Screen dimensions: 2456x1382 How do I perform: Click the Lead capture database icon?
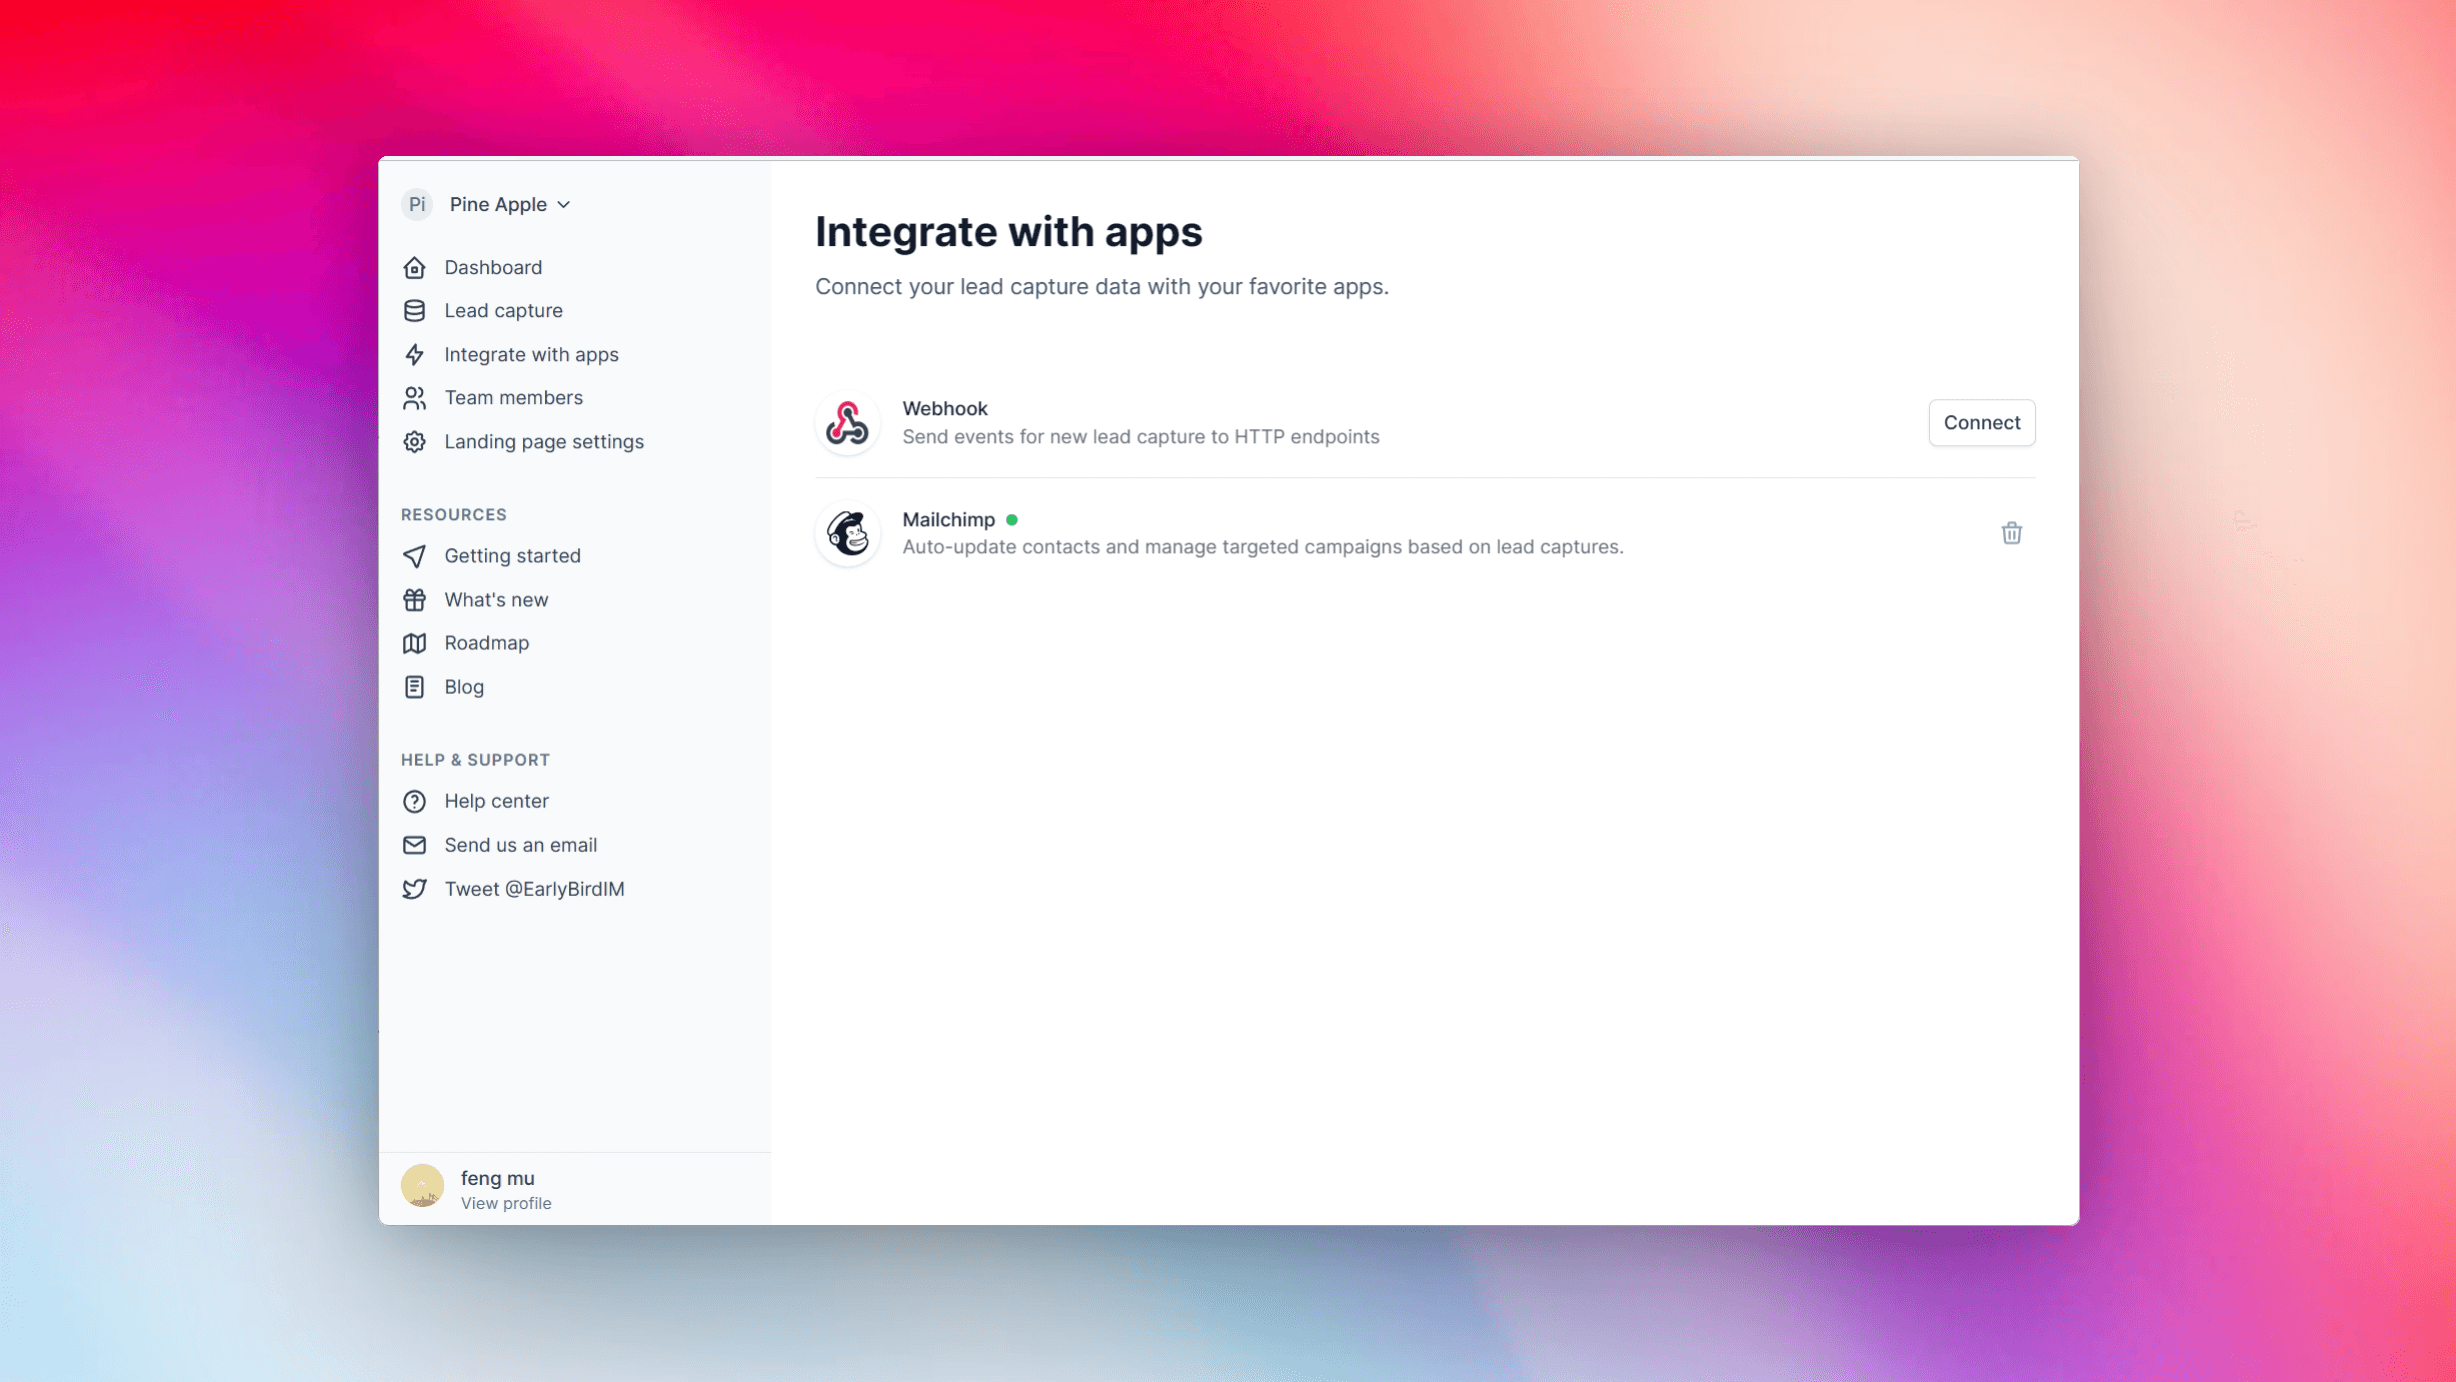(x=414, y=311)
